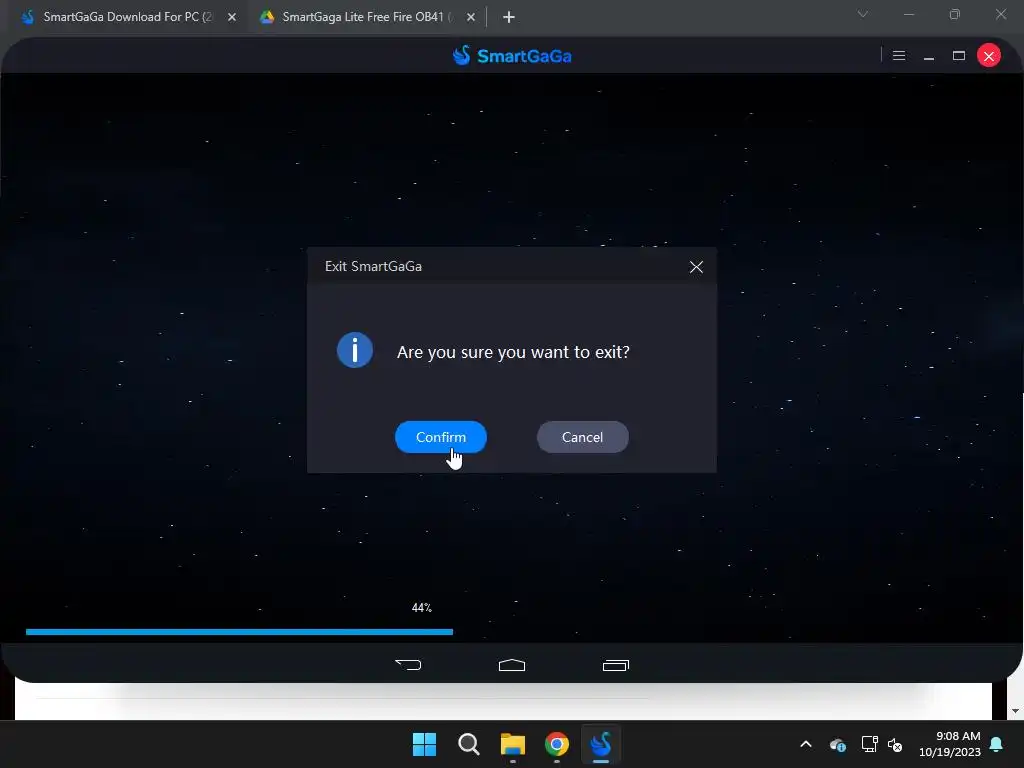This screenshot has height=768, width=1024.
Task: Open Google Chrome from the taskbar
Action: point(557,744)
